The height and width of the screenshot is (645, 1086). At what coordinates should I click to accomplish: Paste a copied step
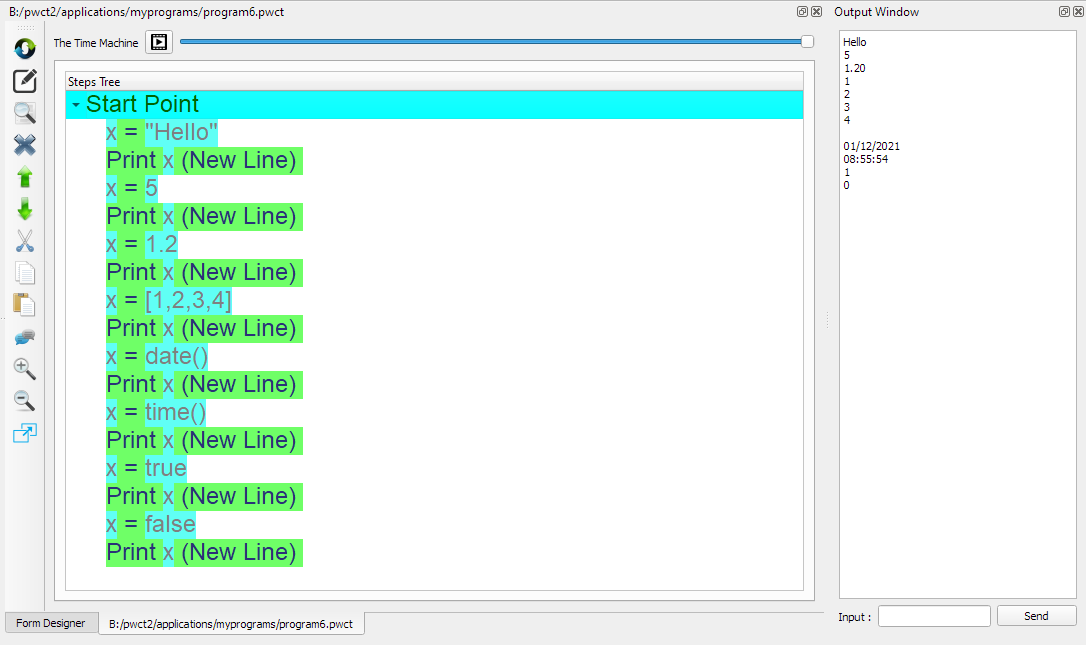(x=24, y=305)
